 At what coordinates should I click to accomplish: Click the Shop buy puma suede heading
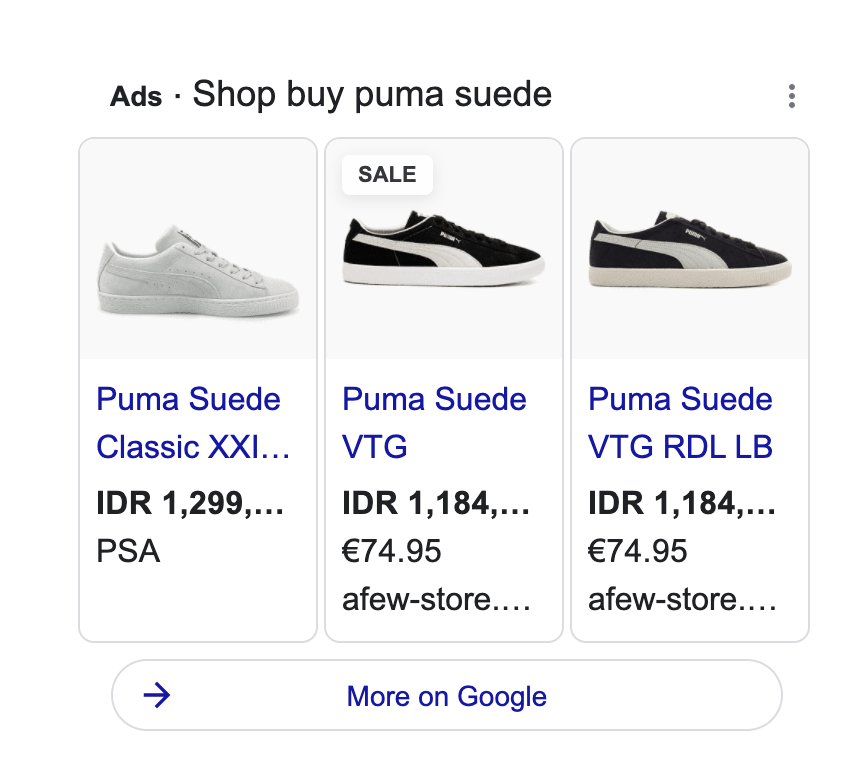(372, 95)
